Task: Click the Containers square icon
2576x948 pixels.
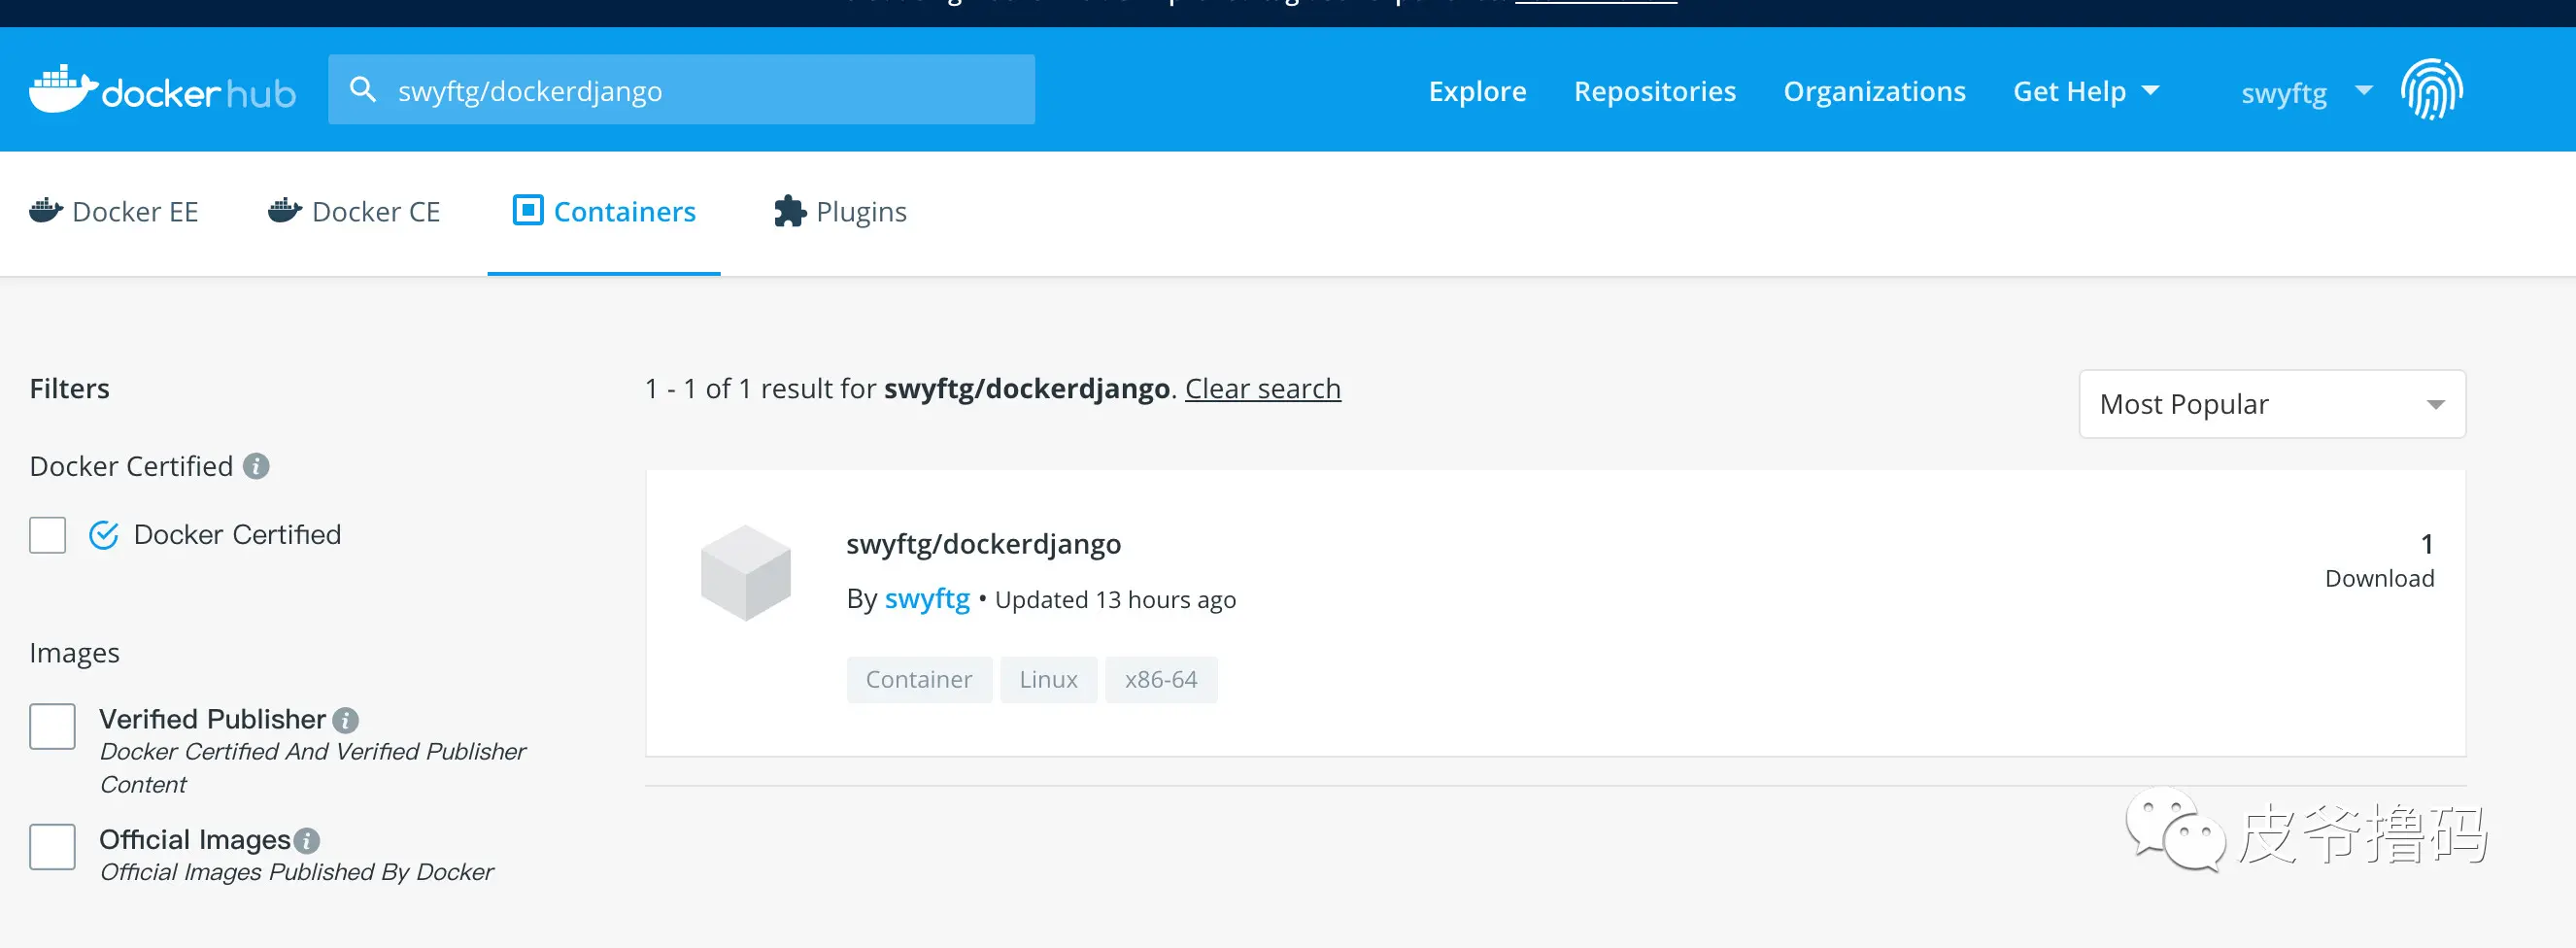Action: (x=528, y=211)
